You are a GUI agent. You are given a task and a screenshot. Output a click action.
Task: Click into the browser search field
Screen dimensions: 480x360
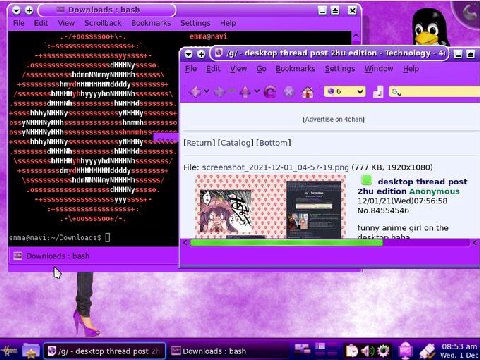435,91
